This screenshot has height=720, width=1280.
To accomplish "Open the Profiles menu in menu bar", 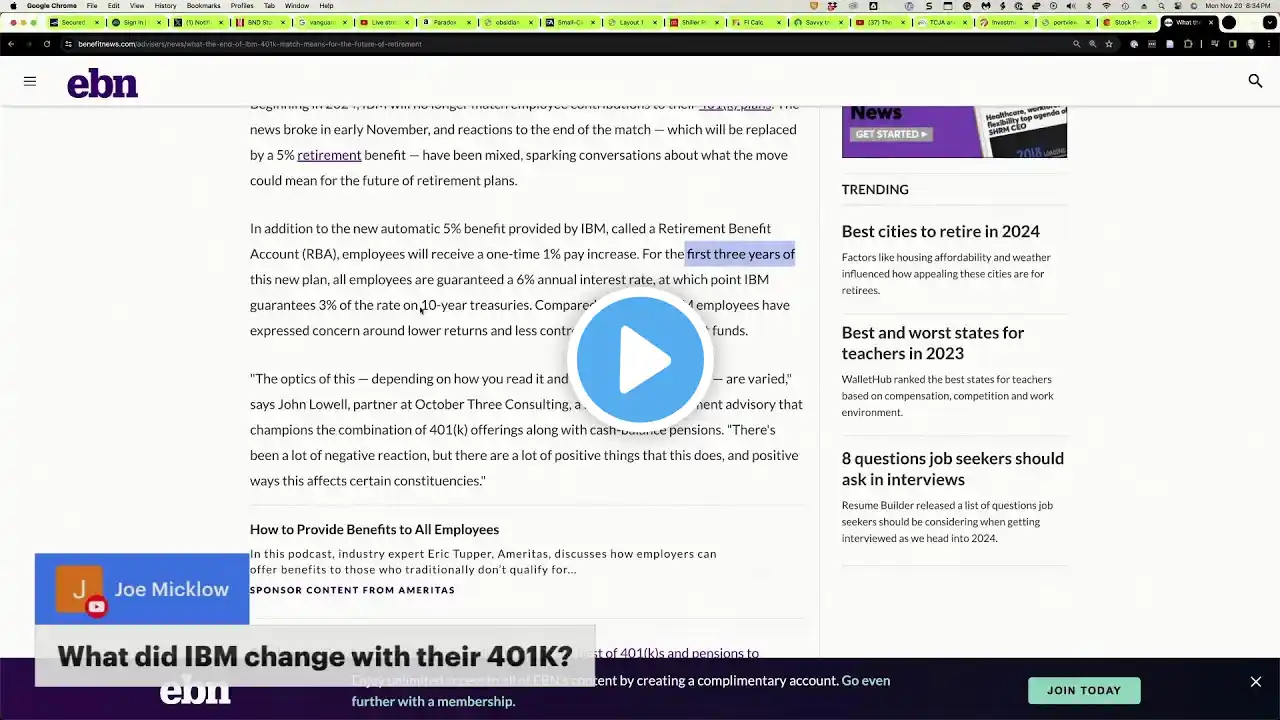I will point(242,6).
